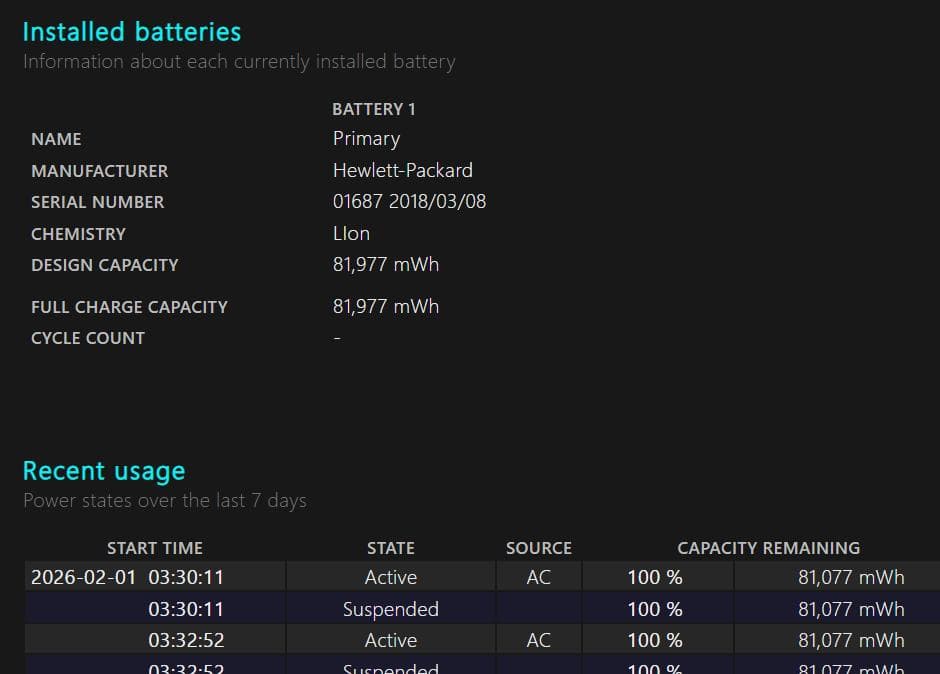Click the Hewlett-Packard manufacturer value

(402, 171)
